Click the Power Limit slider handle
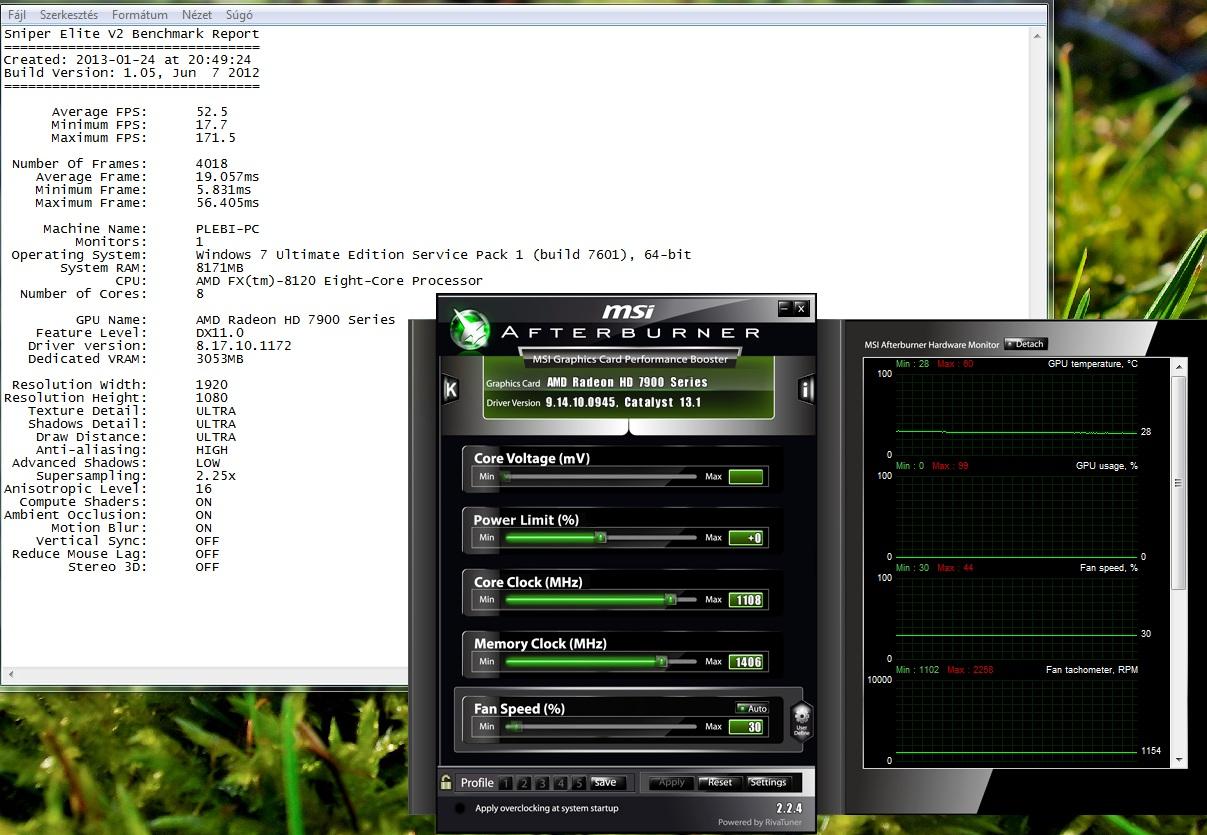Viewport: 1207px width, 835px height. pyautogui.click(x=601, y=538)
